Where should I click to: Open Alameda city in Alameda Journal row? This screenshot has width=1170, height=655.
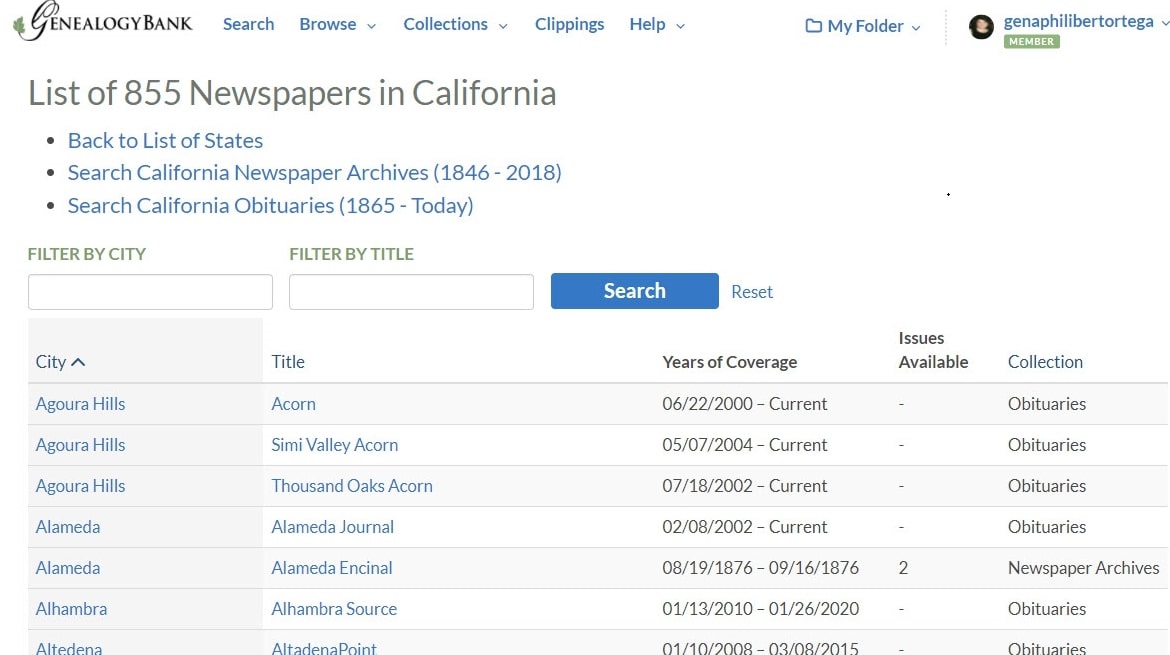point(67,527)
